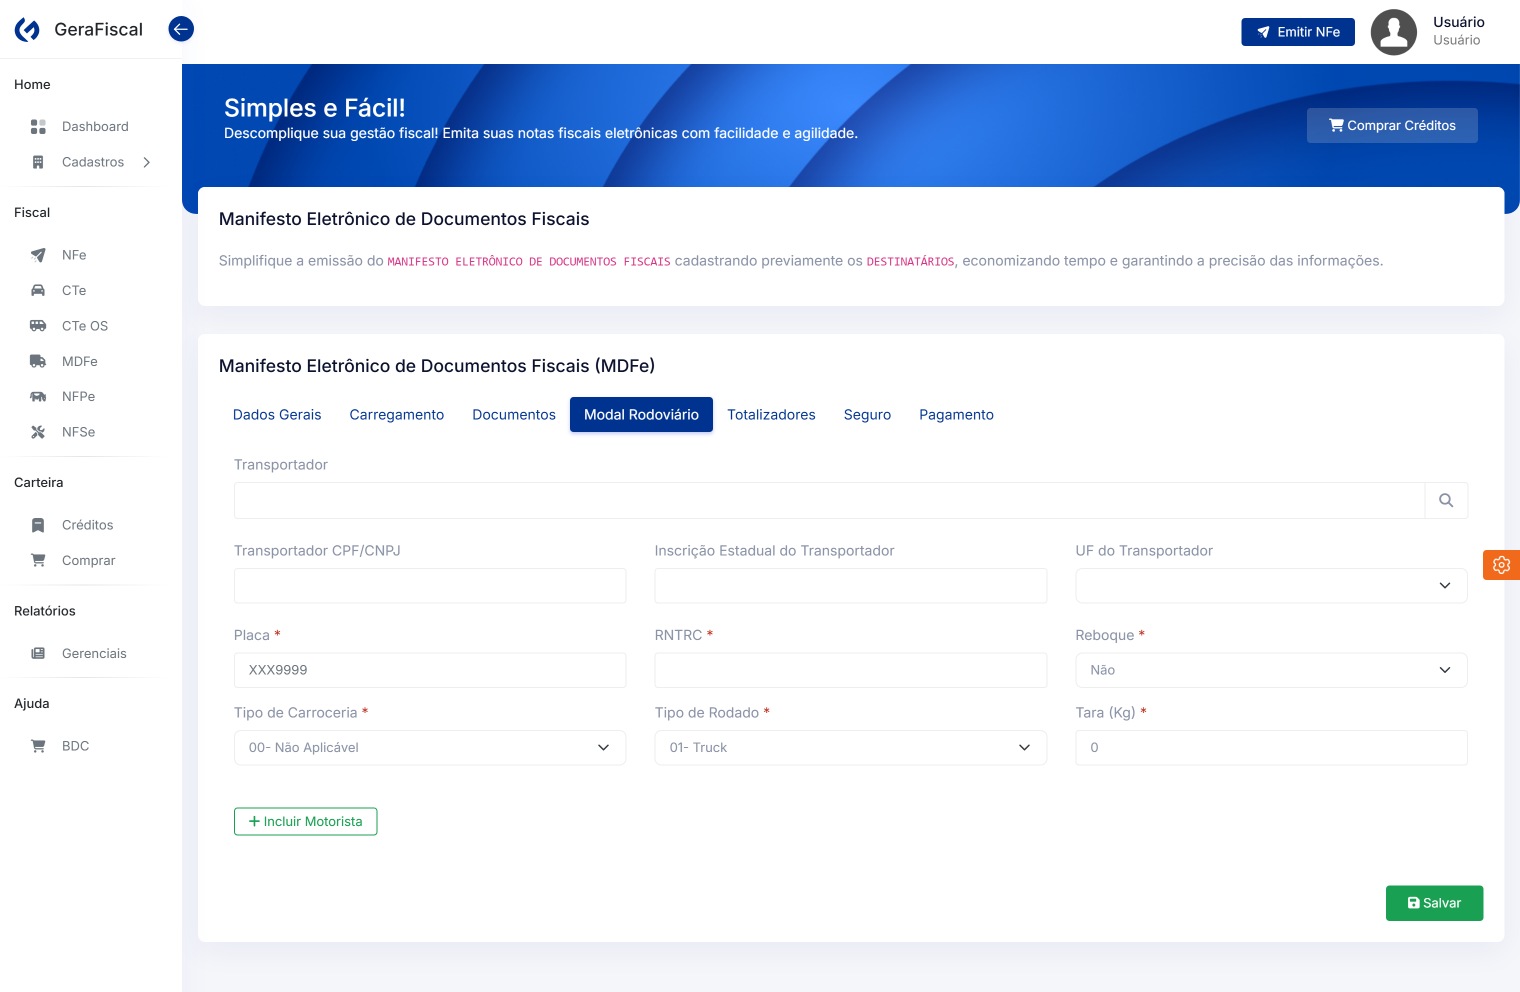Click the Inscrição Estadual do Transportador field
The width and height of the screenshot is (1520, 992).
(851, 586)
